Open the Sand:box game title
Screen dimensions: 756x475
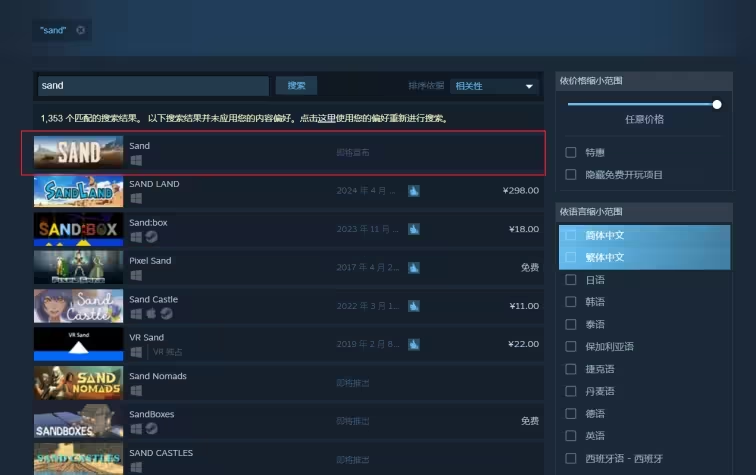(148, 222)
